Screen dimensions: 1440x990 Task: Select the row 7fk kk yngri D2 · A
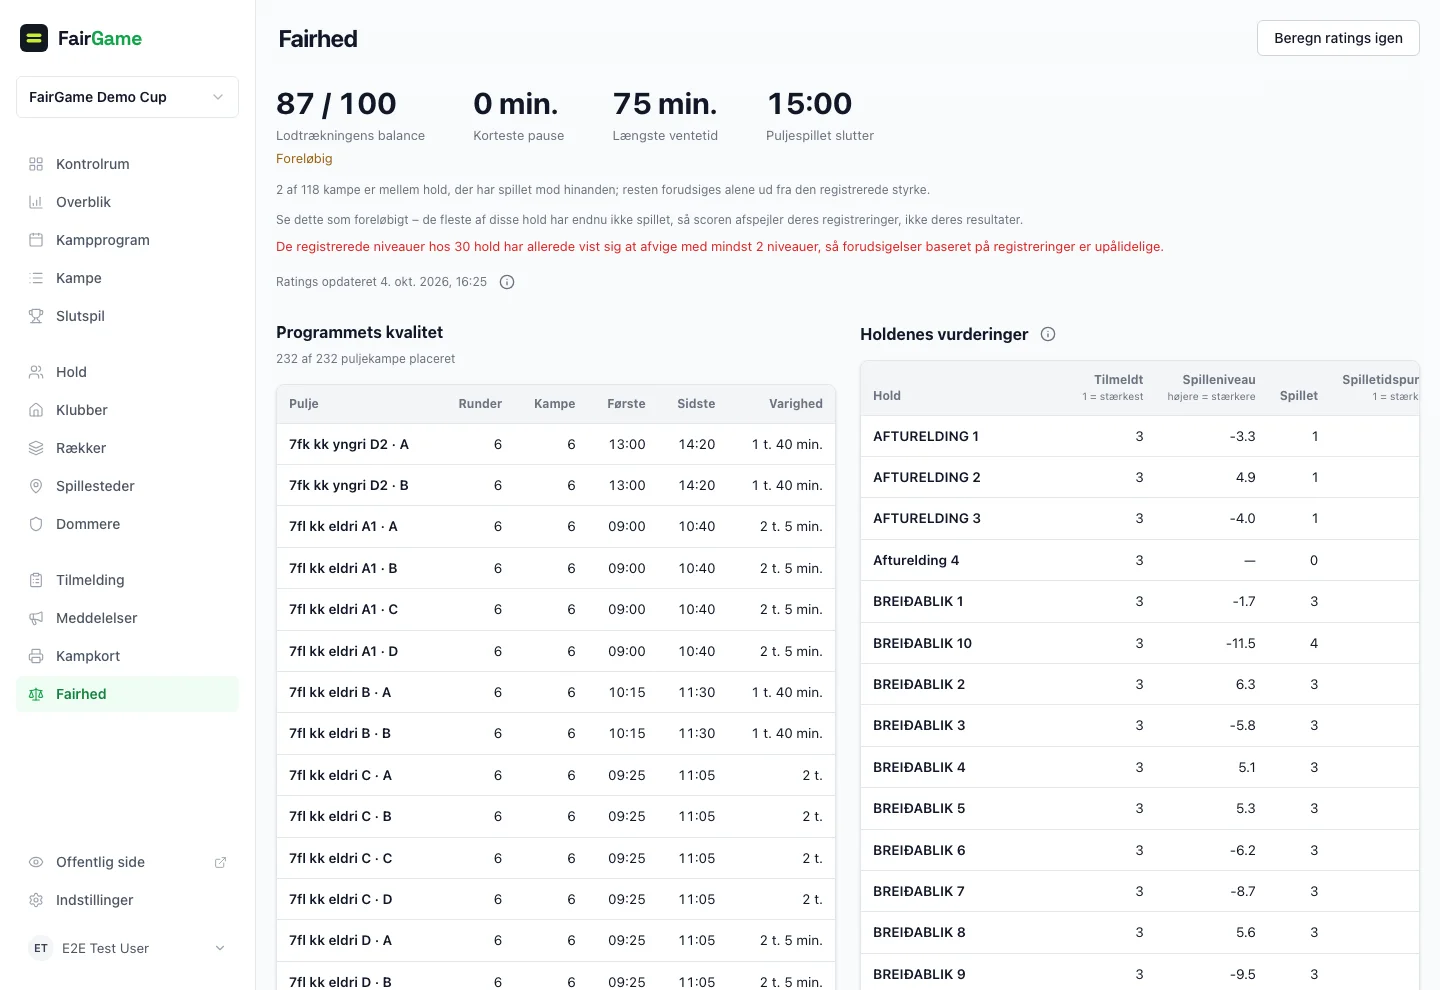click(x=556, y=444)
